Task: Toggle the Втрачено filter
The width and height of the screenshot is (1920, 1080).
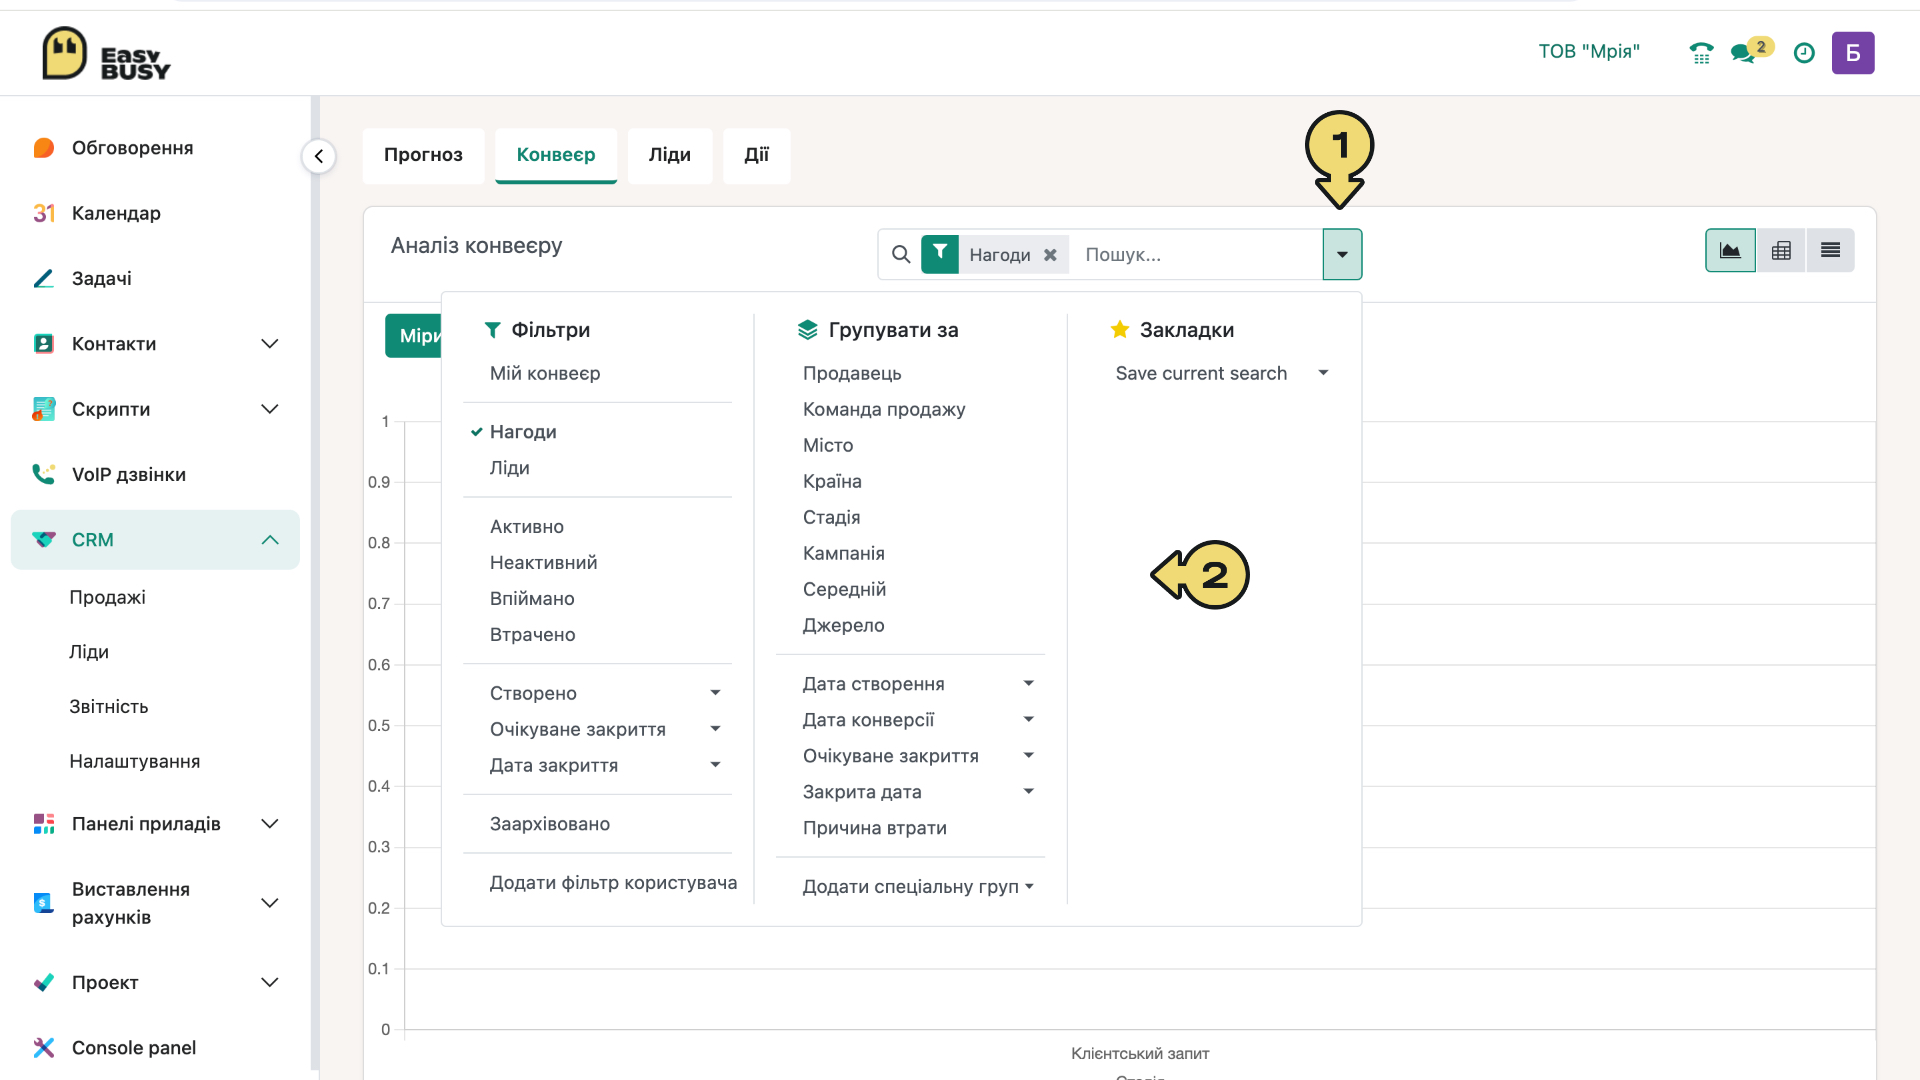Action: click(x=532, y=635)
